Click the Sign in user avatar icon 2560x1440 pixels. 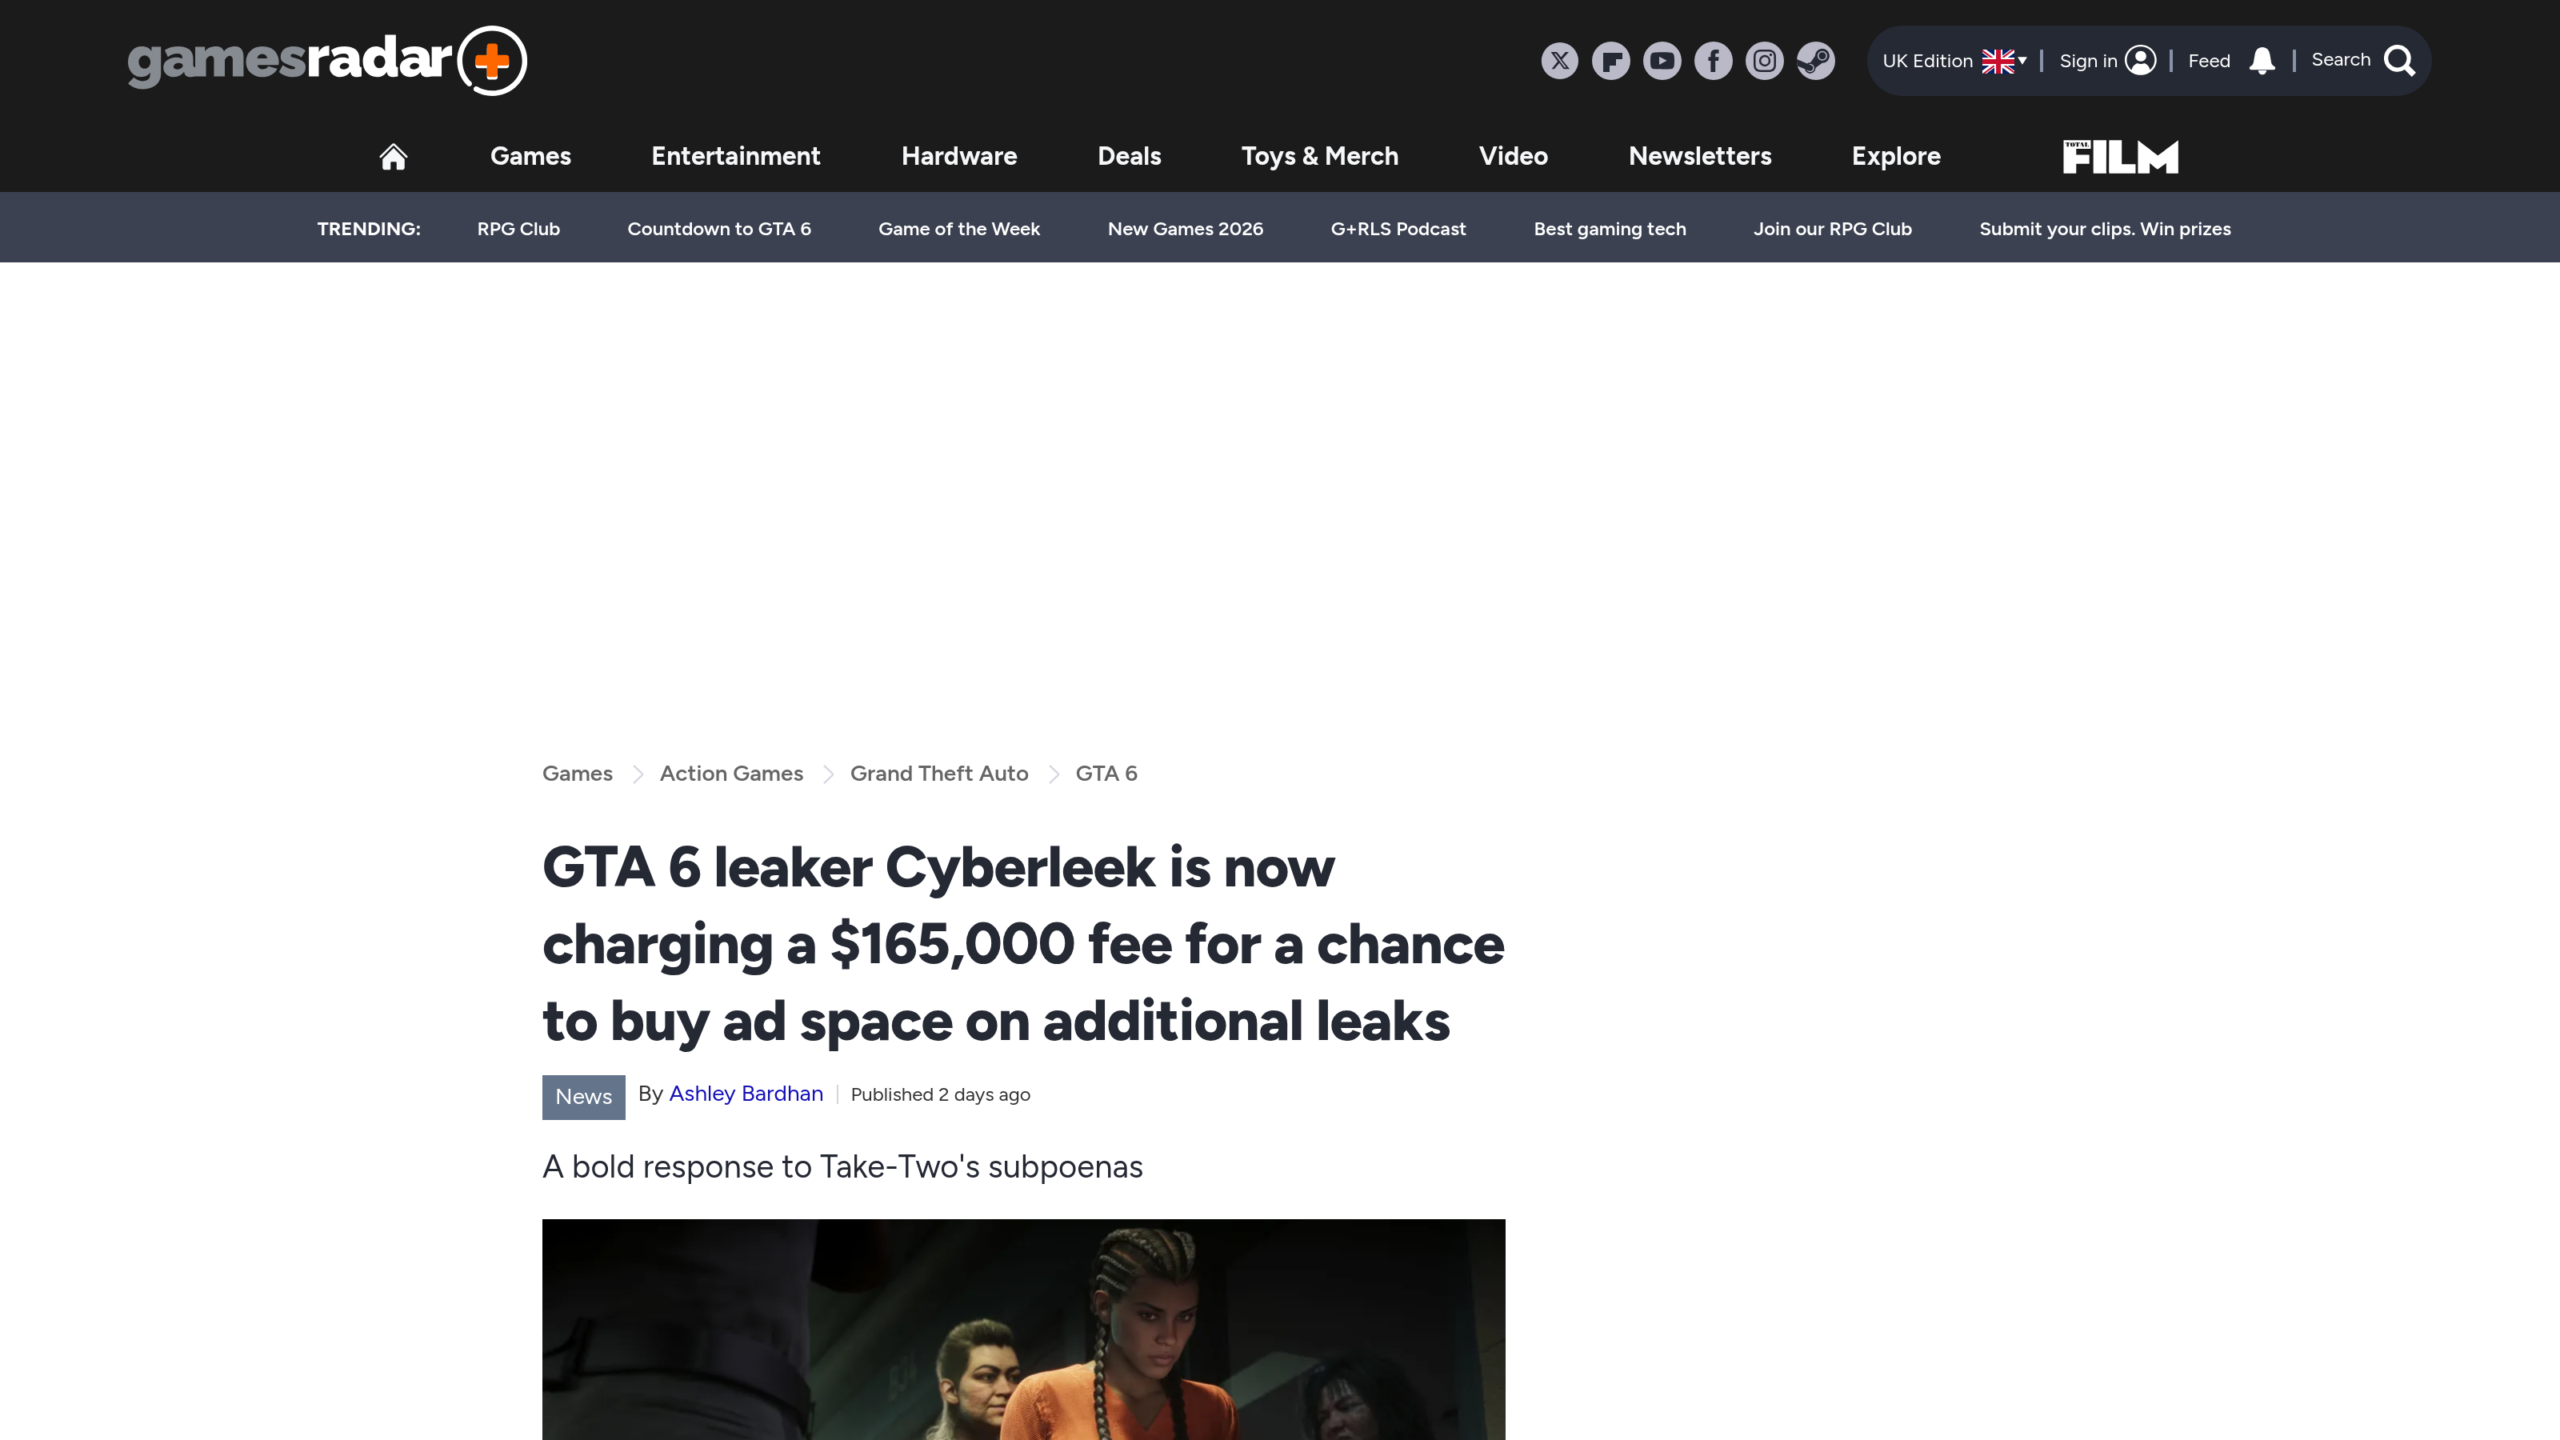(2140, 61)
